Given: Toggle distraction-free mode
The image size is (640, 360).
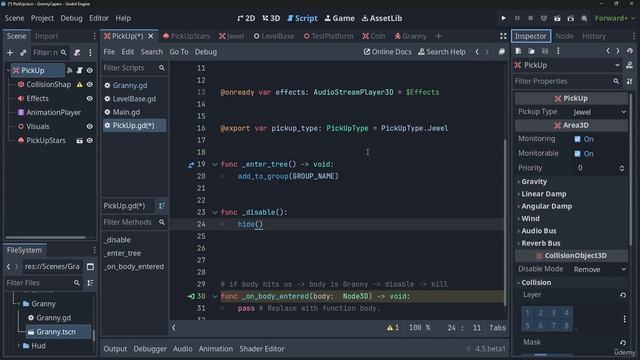Looking at the screenshot, I should [x=503, y=36].
